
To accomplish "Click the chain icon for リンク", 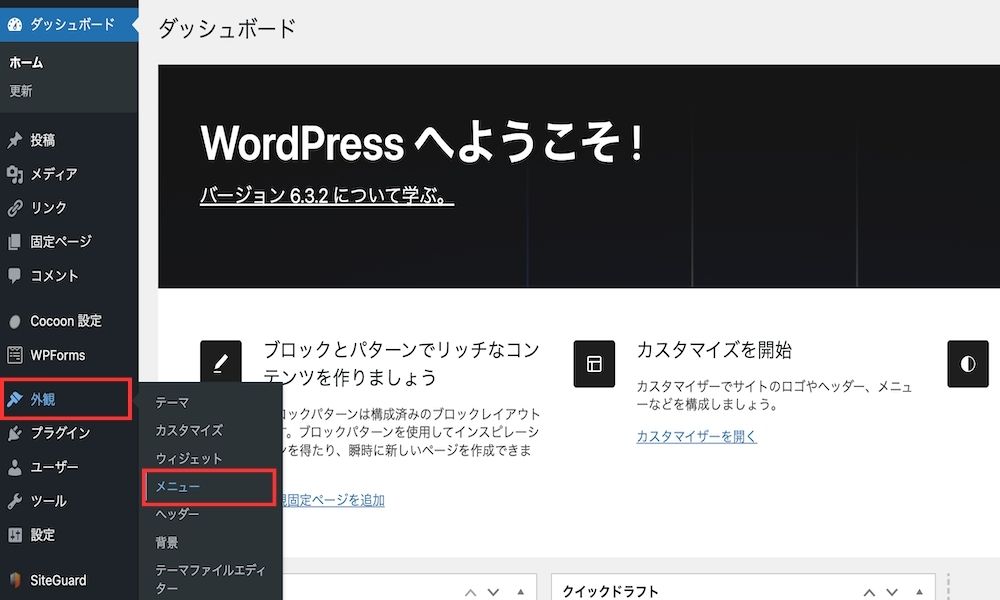I will pos(15,208).
